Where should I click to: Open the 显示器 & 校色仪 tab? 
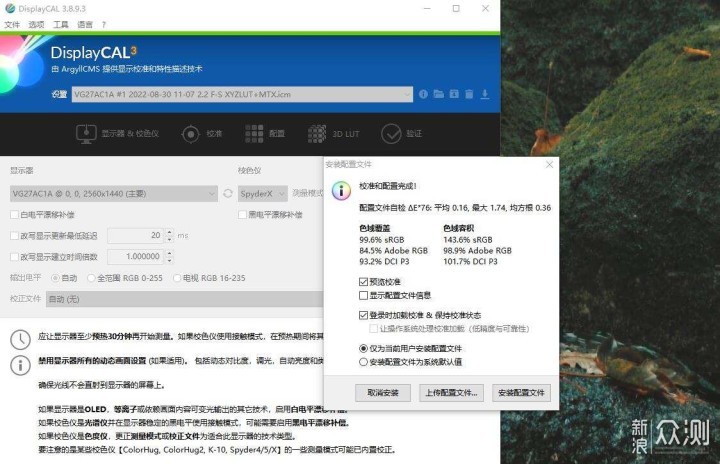click(118, 134)
